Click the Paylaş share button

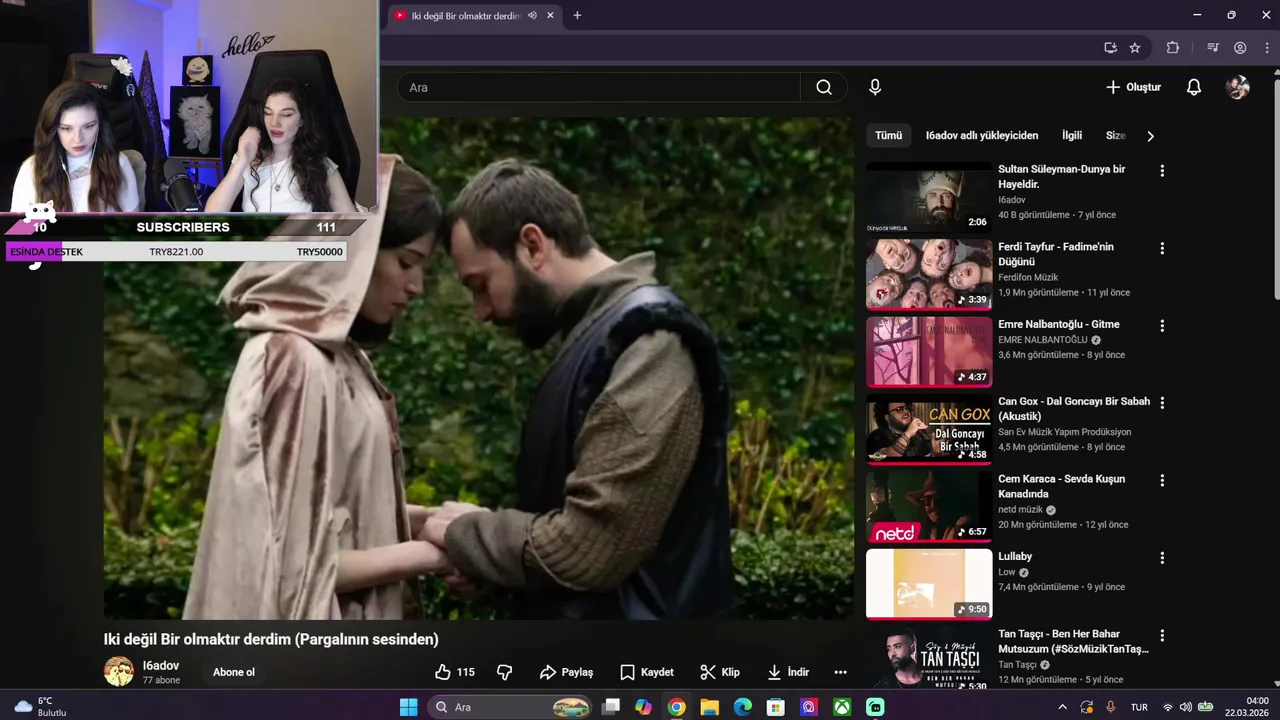coord(566,672)
